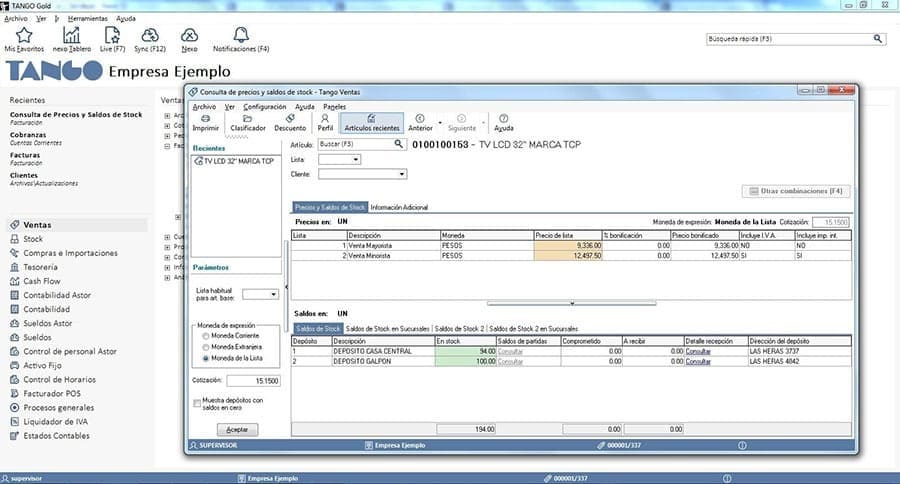Screen dimensions: 900x484
Task: Click Otras combinaciones (F4) button
Action: point(796,191)
